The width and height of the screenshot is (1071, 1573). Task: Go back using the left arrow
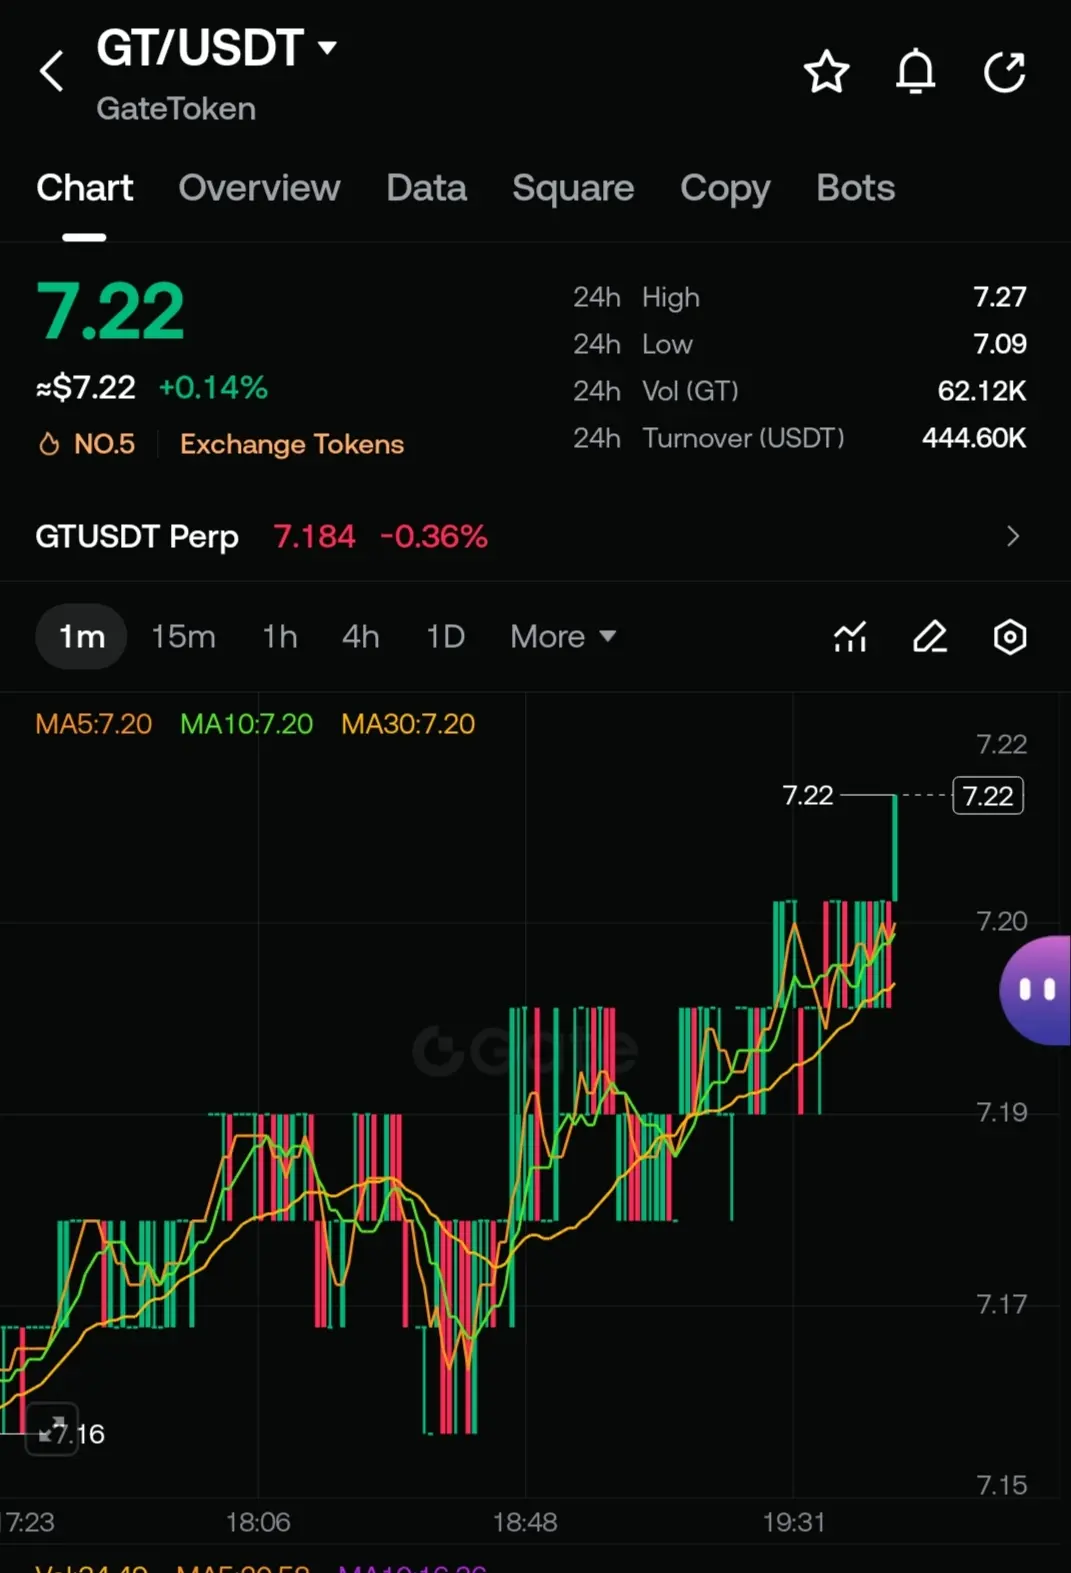point(52,72)
